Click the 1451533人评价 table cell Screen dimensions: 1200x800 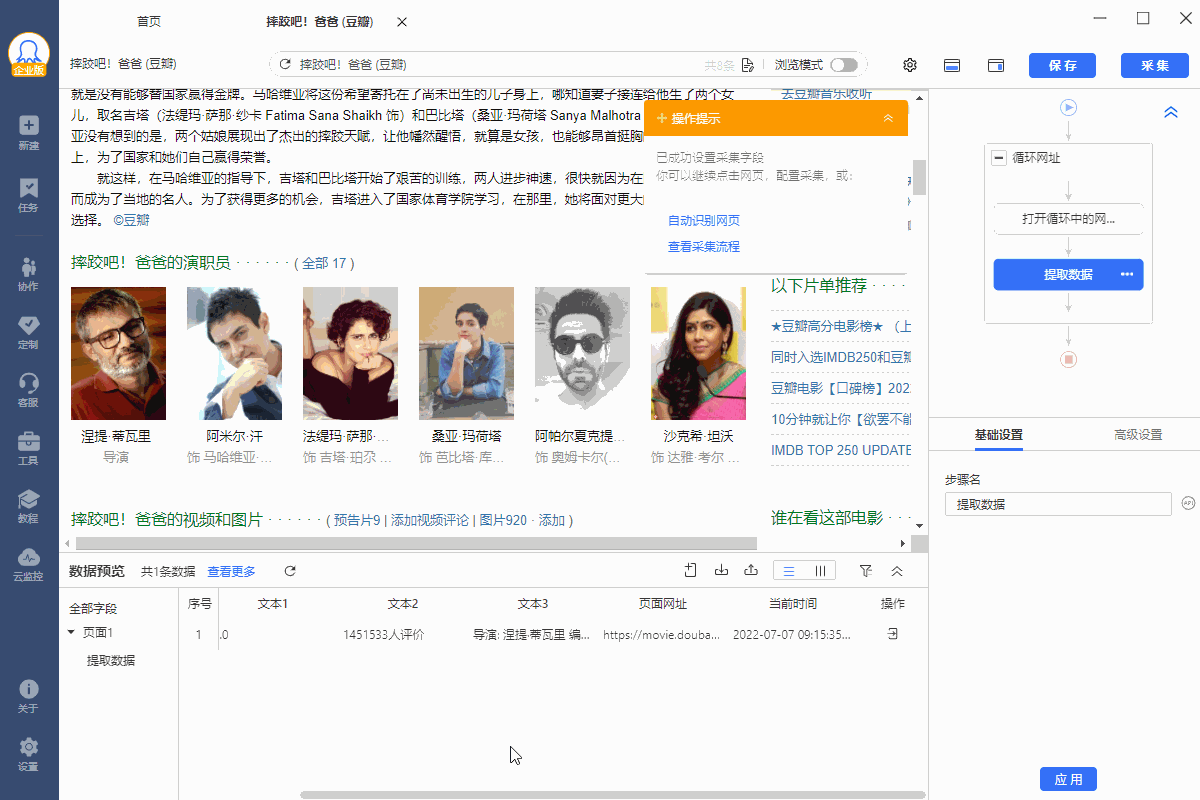(x=384, y=634)
